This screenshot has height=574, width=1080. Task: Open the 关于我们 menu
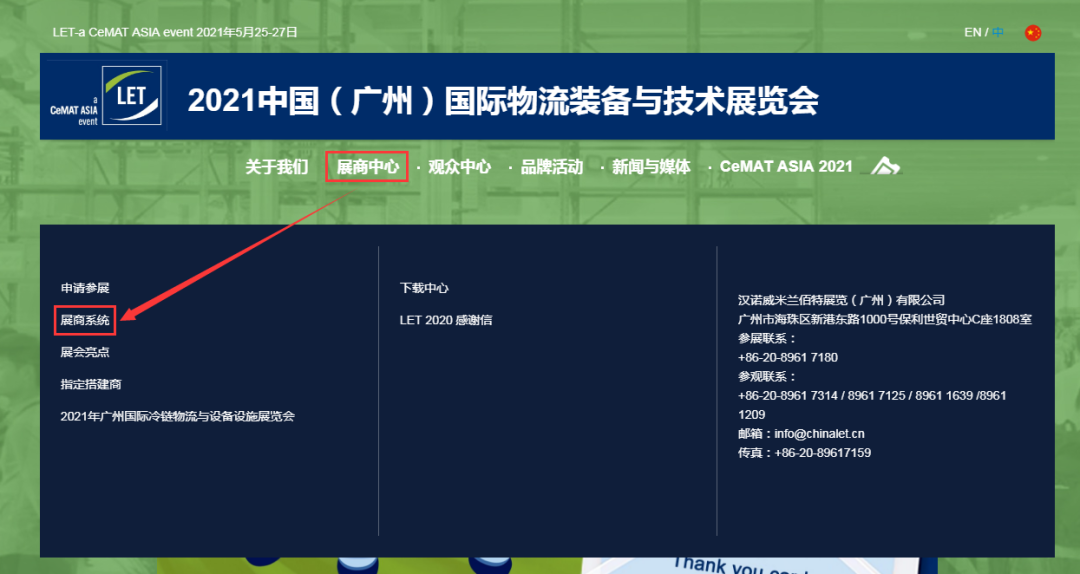[x=277, y=167]
